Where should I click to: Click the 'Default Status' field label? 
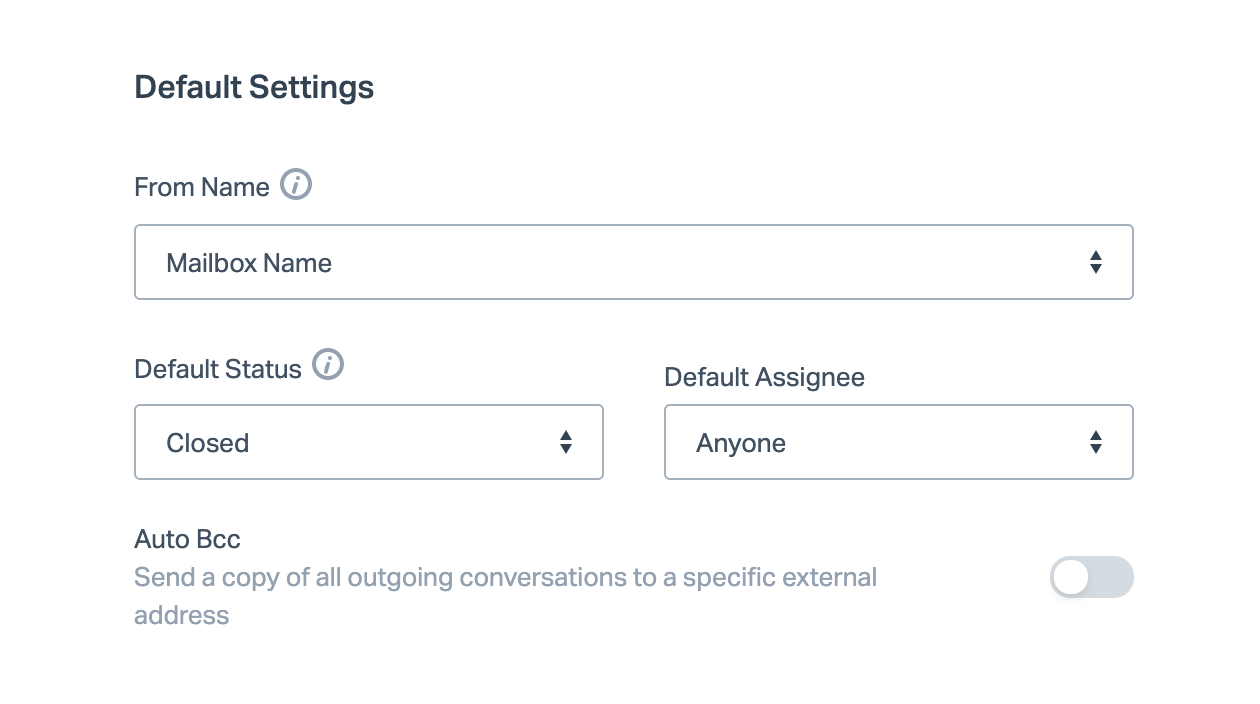point(218,369)
